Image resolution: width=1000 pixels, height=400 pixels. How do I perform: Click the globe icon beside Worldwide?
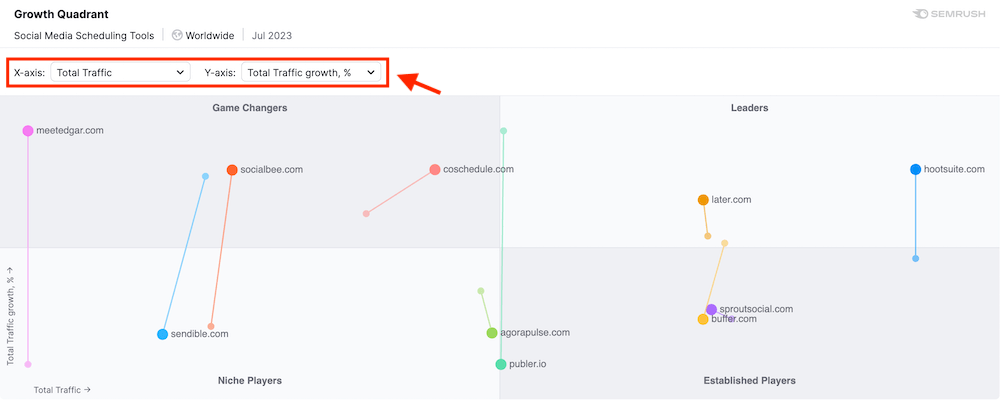[x=177, y=35]
